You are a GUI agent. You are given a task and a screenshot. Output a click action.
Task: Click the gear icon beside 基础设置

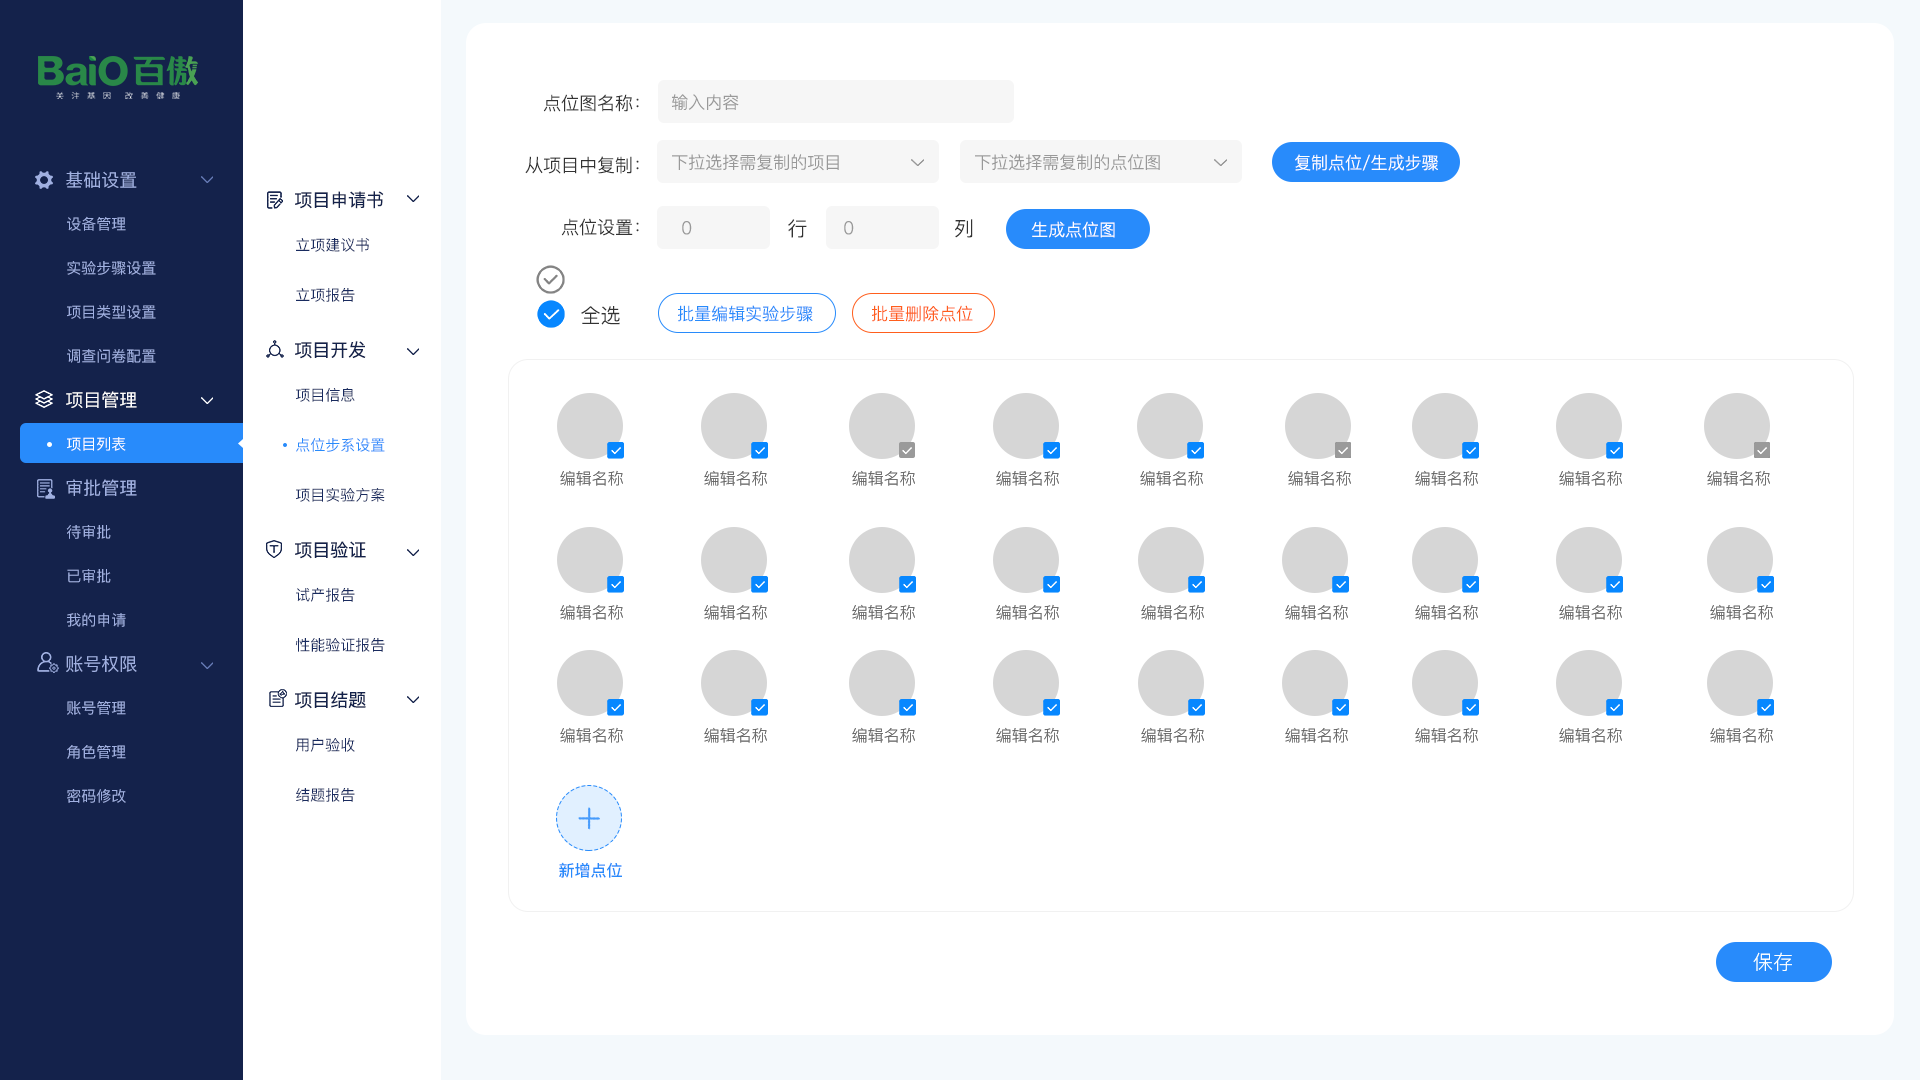44,180
